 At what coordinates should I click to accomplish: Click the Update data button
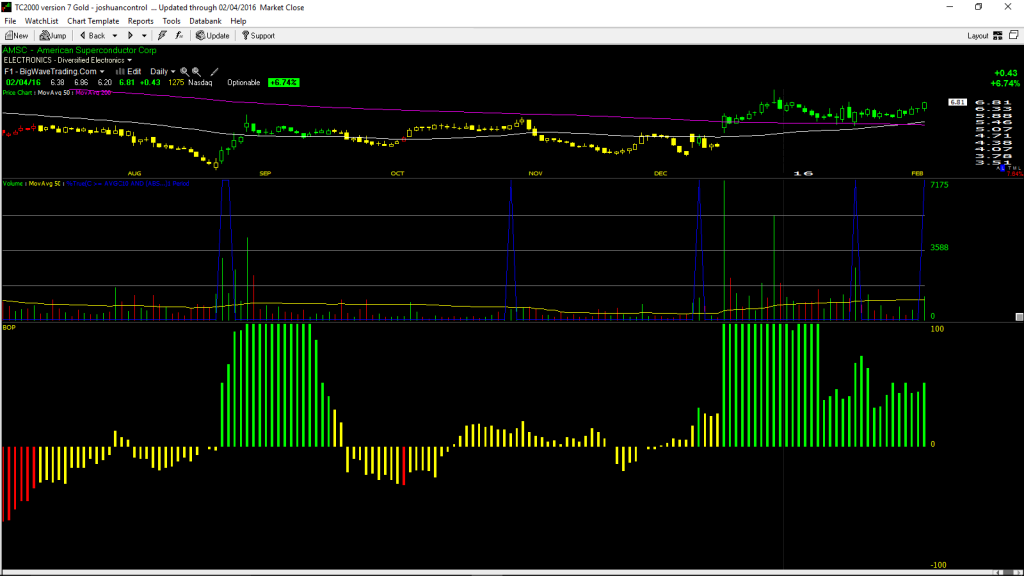tap(213, 36)
